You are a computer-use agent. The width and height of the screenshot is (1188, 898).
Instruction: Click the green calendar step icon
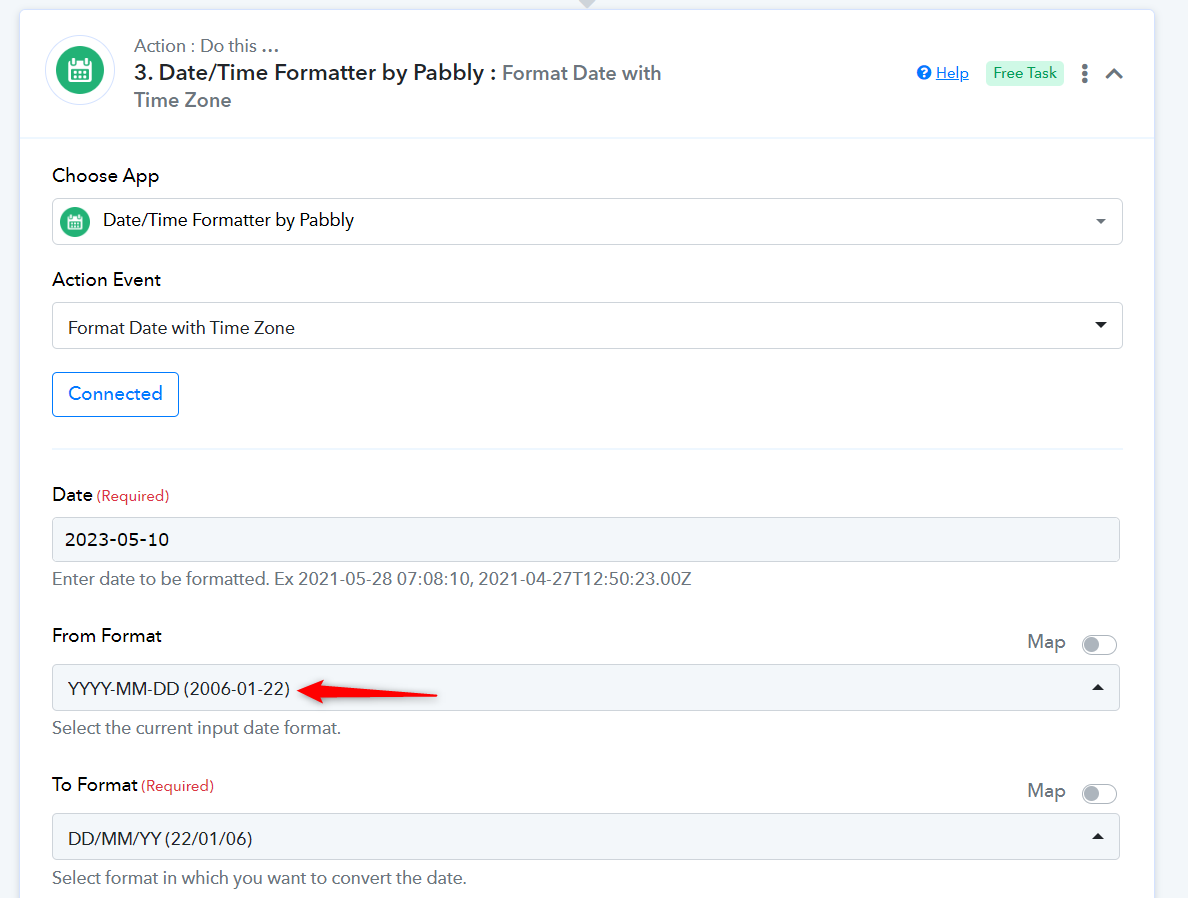[80, 70]
